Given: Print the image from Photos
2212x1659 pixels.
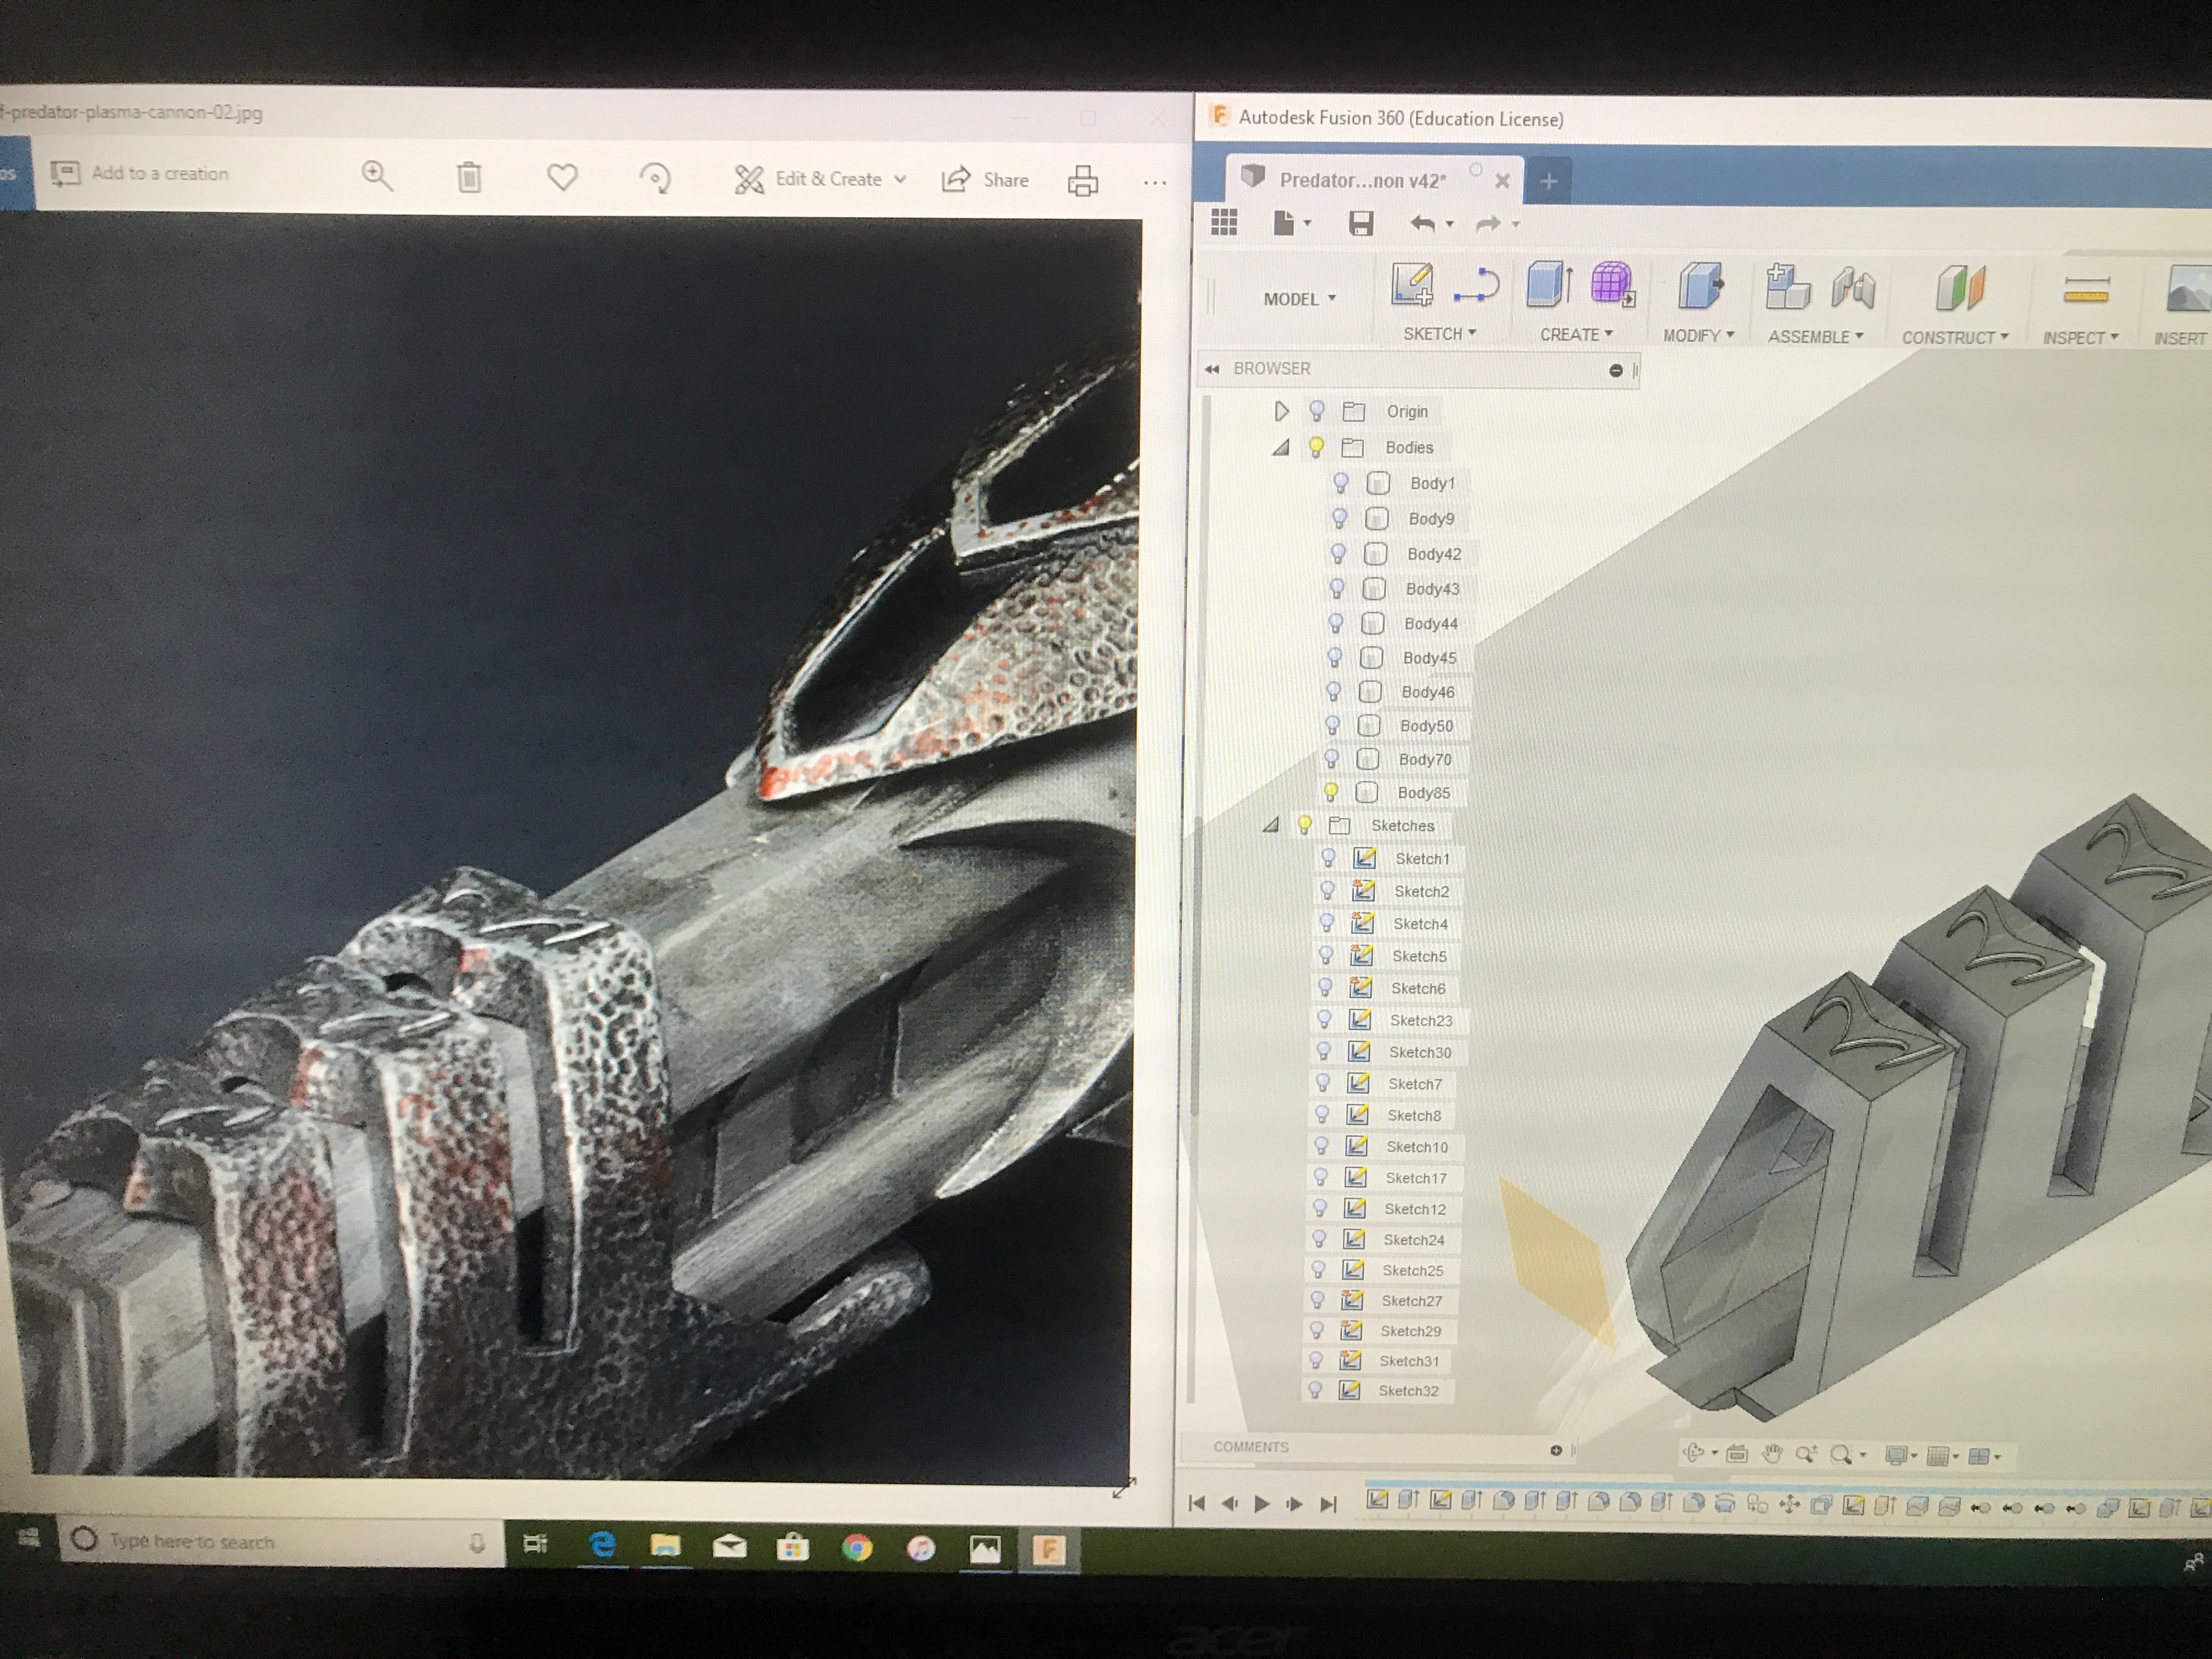Looking at the screenshot, I should point(1082,181).
